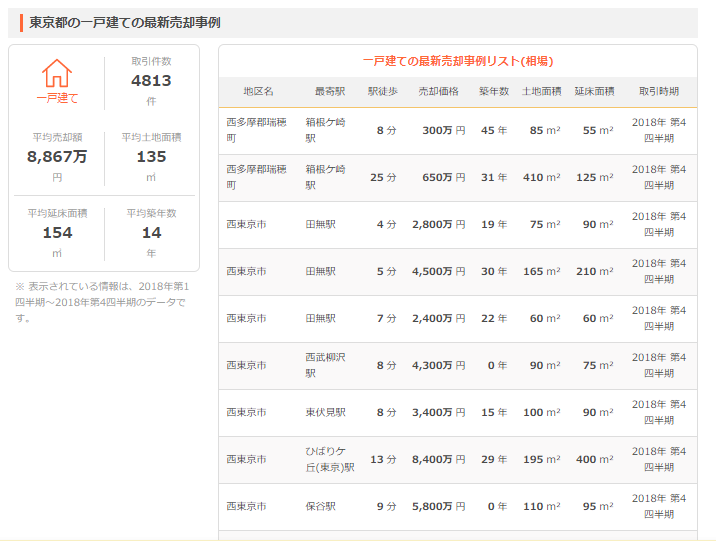Viewport: 716px width, 541px height.
Task: Click the 地区名 column header
Action: pyautogui.click(x=258, y=91)
